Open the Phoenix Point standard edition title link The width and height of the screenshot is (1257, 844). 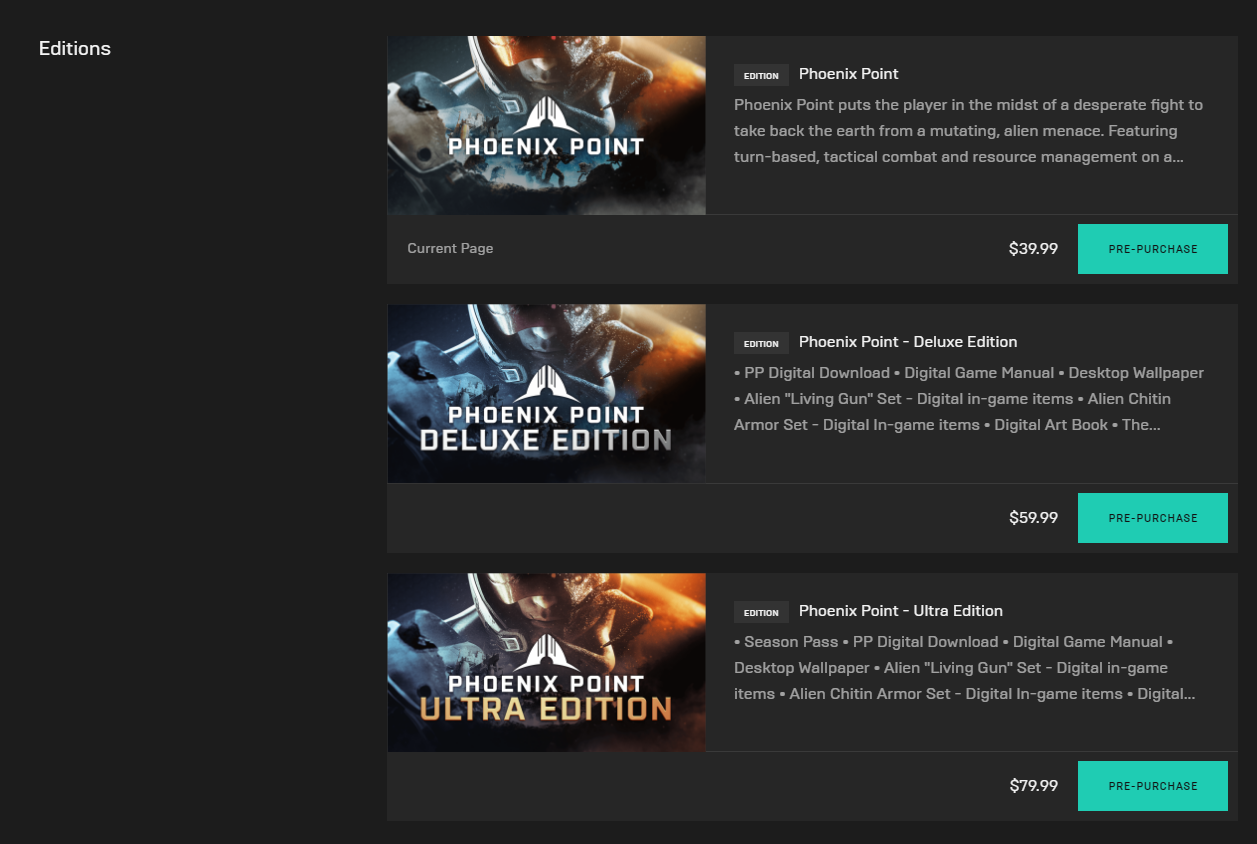coord(848,74)
